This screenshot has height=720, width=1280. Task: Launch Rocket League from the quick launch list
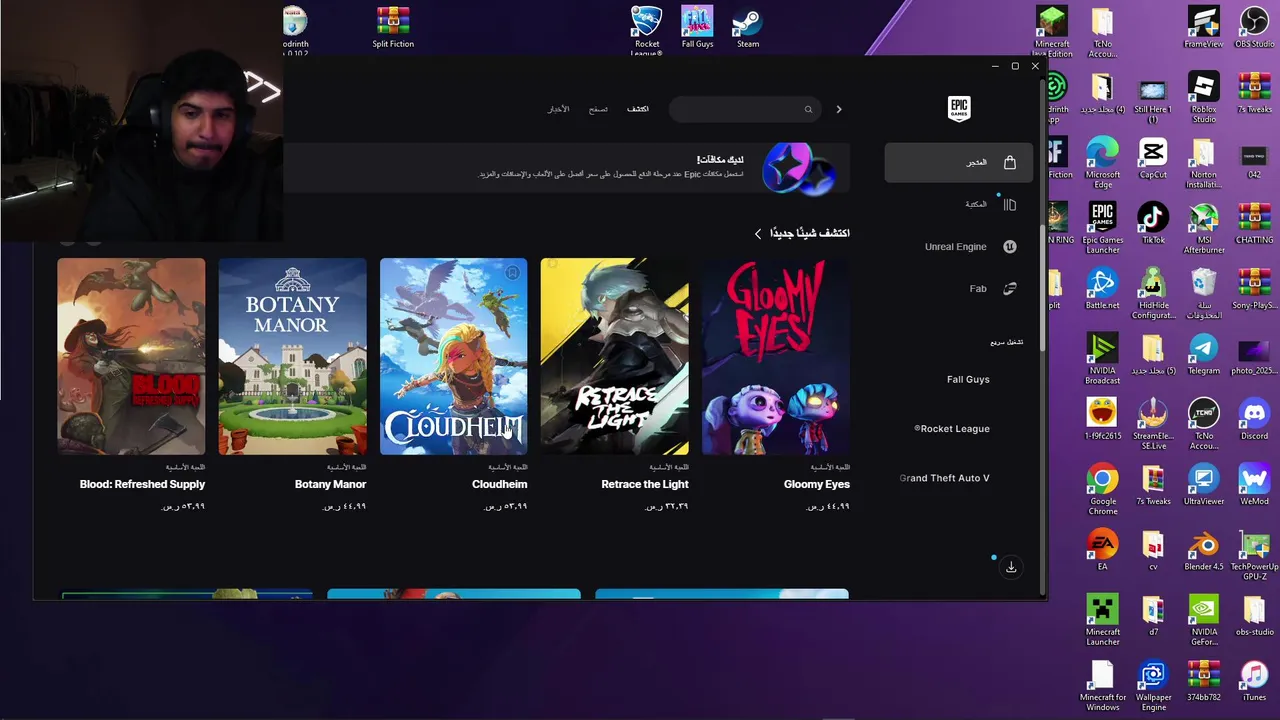pos(952,429)
